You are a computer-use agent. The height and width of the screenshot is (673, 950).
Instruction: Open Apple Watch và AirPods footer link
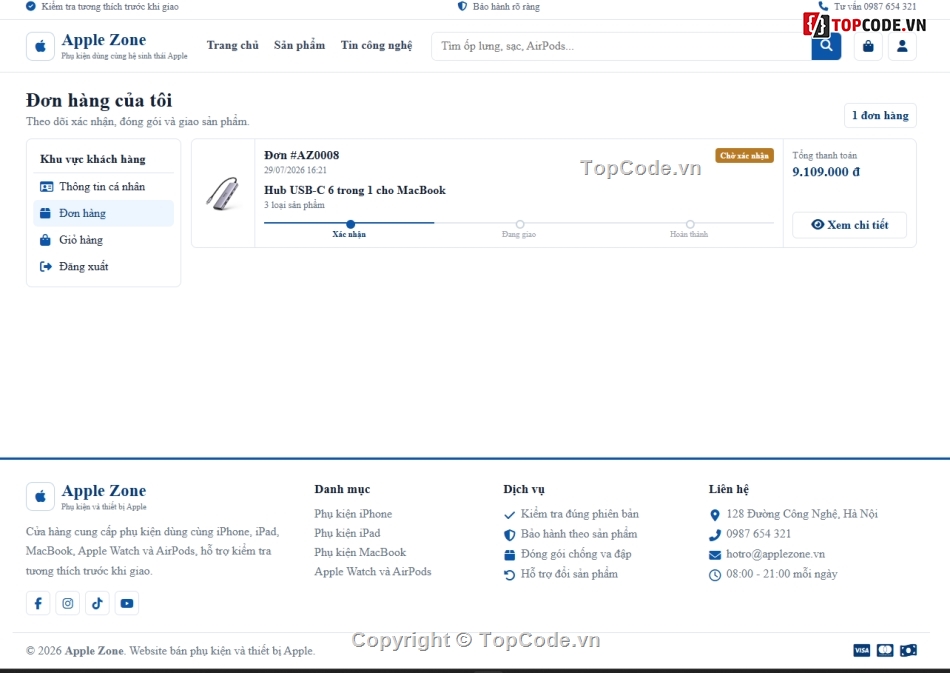click(373, 572)
